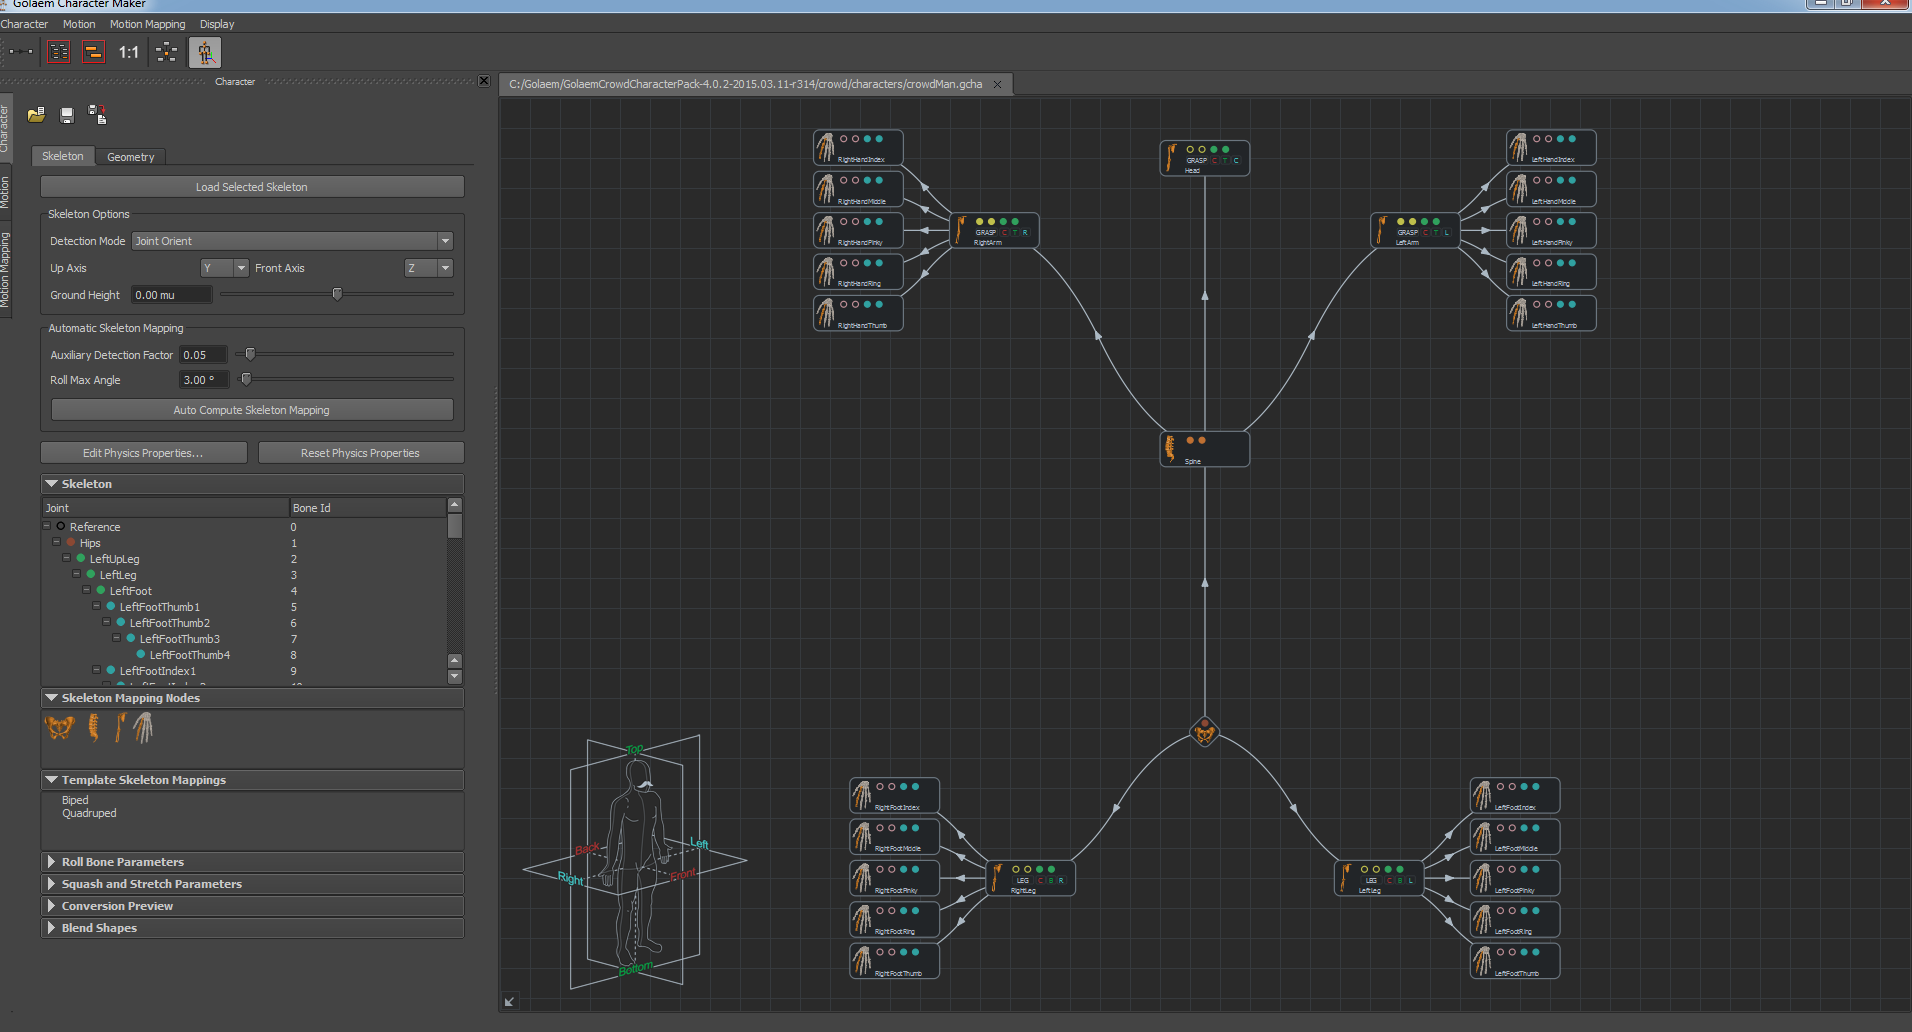Click the 1:1 zoom reset toolbar icon
The width and height of the screenshot is (1912, 1032).
click(x=129, y=52)
